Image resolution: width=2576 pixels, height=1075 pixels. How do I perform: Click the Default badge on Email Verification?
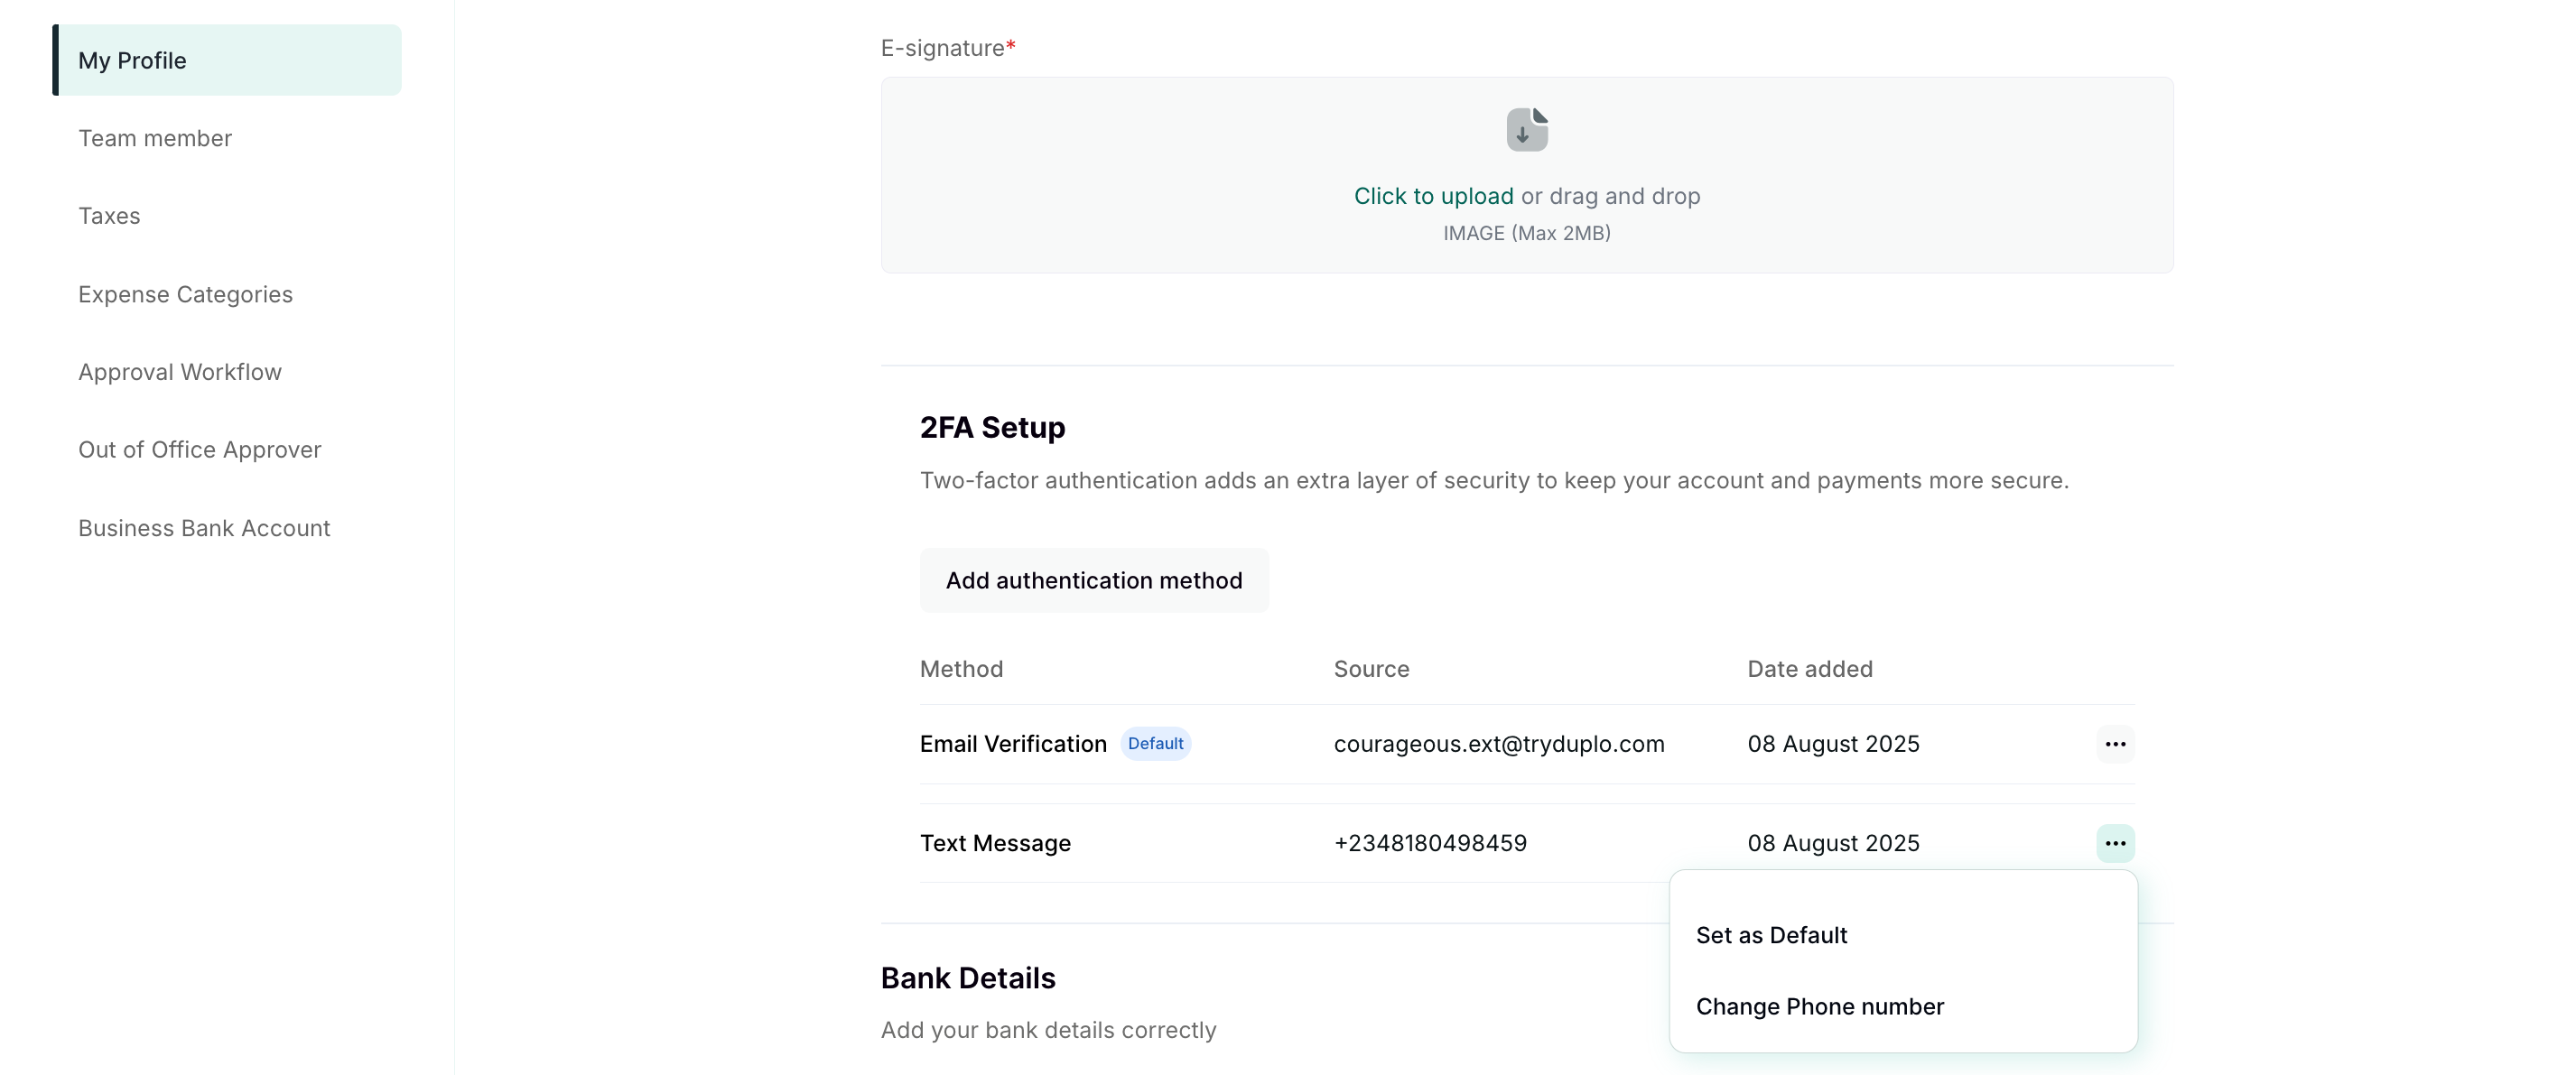pos(1155,744)
